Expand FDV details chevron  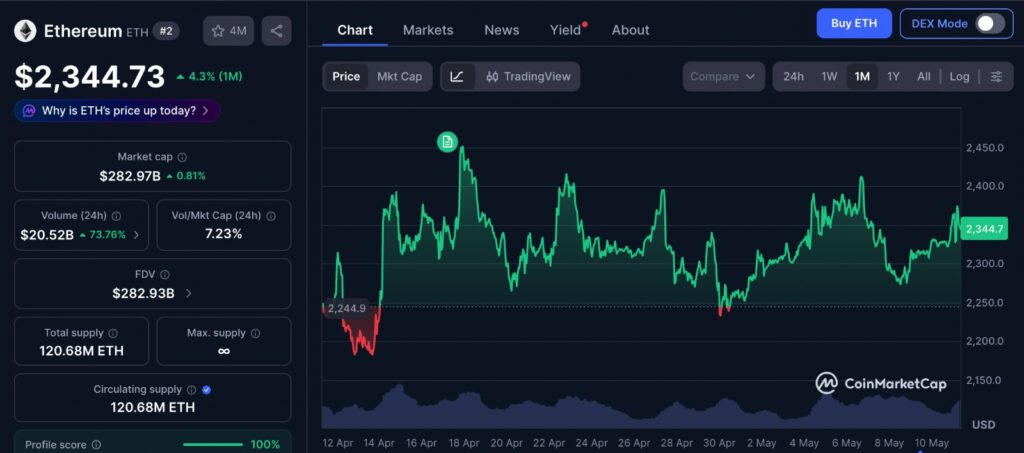pos(189,294)
